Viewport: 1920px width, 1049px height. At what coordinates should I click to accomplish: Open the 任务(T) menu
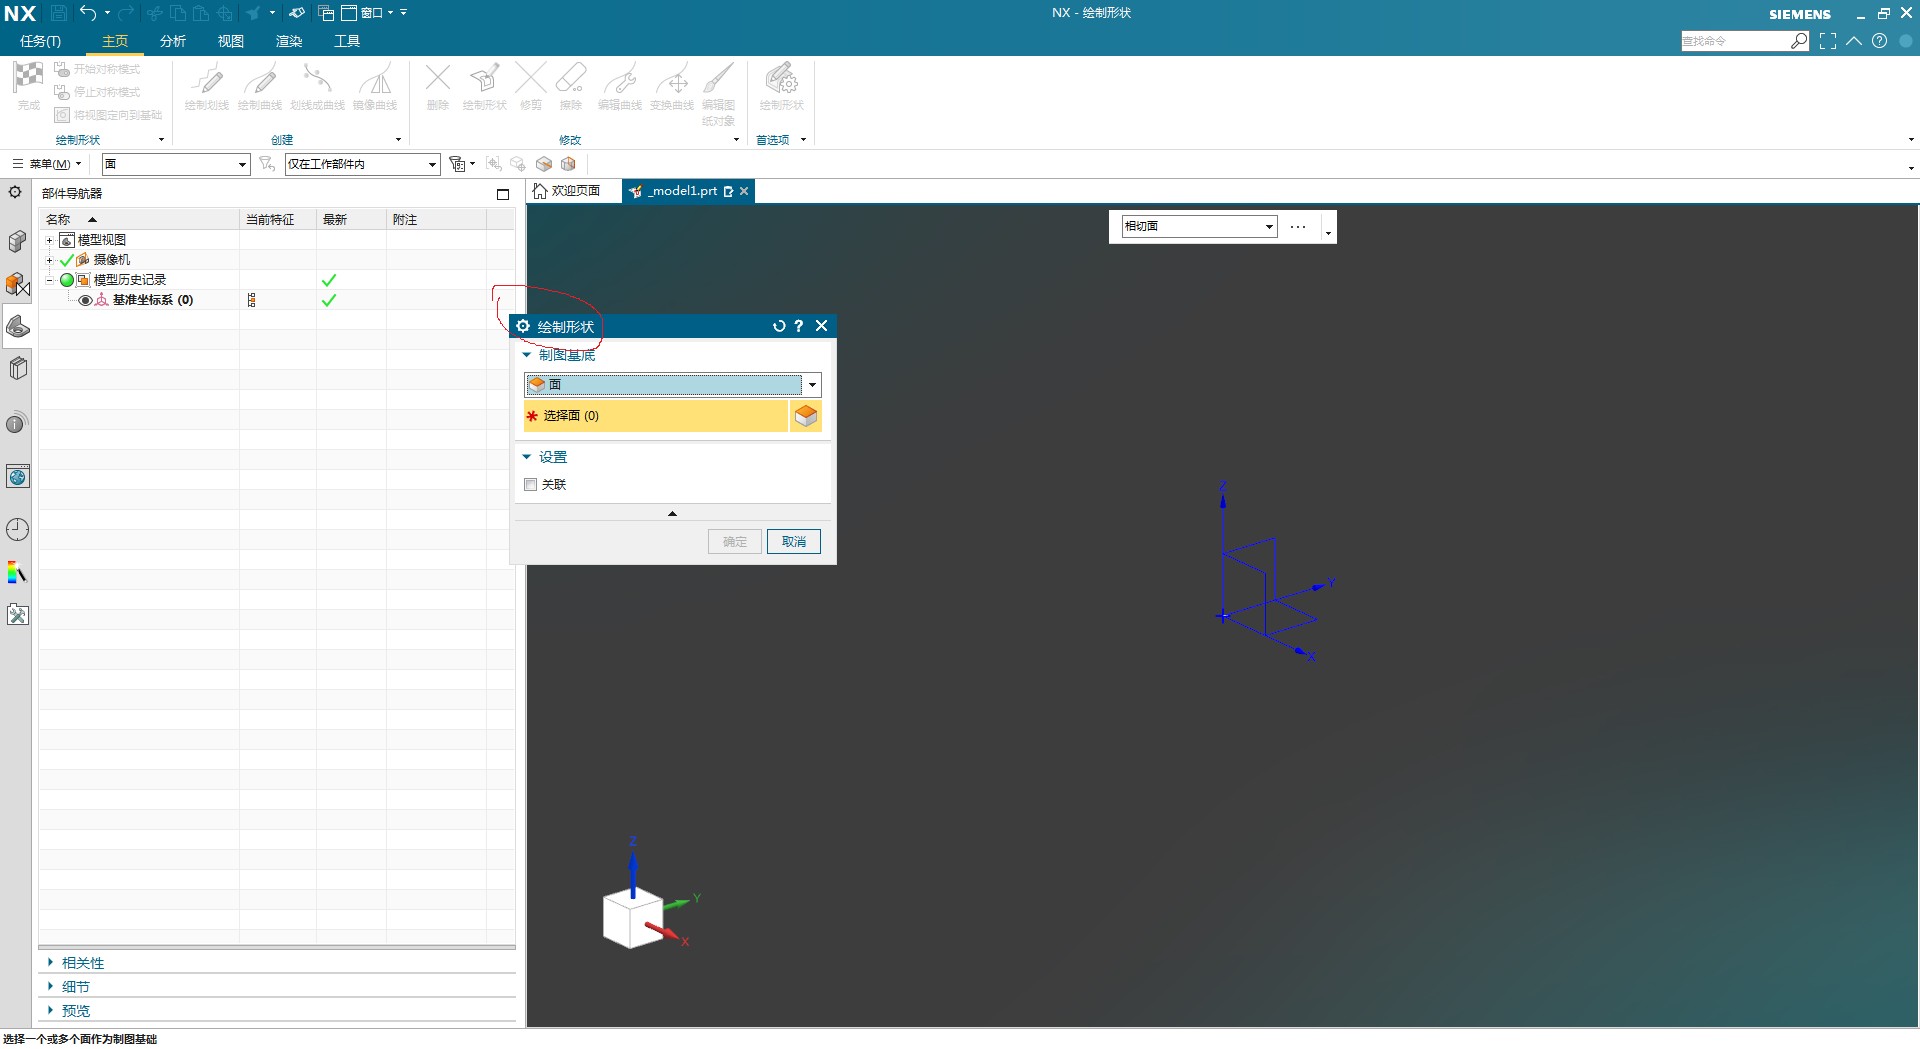pos(40,41)
